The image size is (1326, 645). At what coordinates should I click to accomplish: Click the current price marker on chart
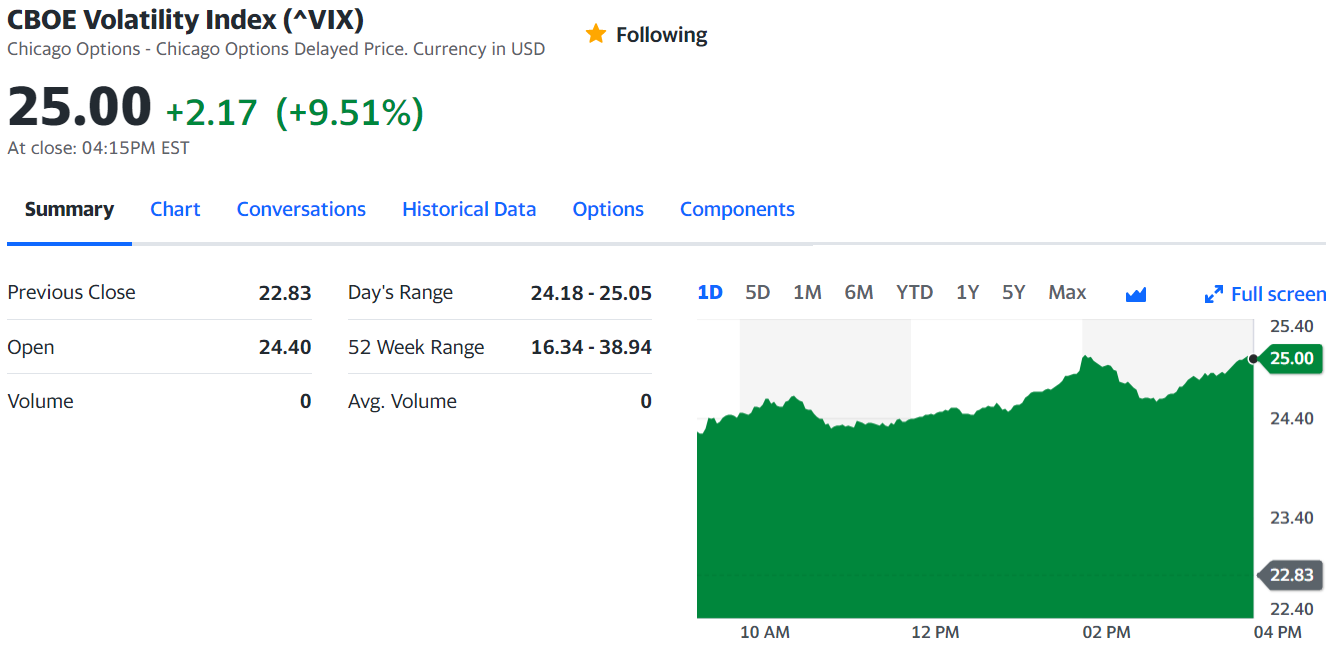1253,358
